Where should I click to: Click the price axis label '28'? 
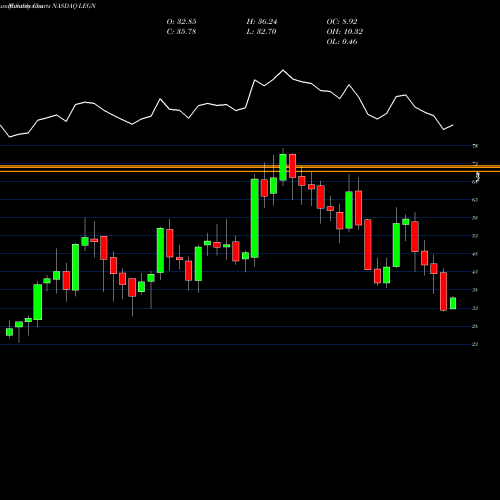[475, 326]
